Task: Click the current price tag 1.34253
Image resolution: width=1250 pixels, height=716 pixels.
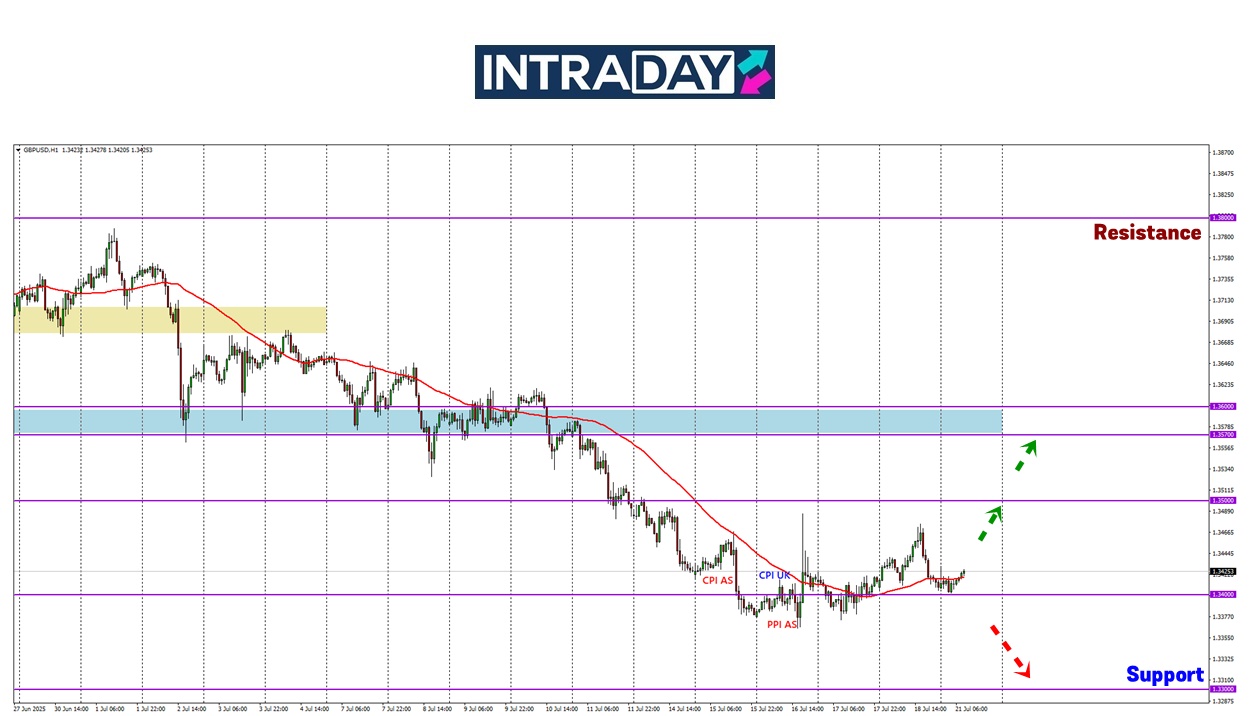Action: [1222, 572]
